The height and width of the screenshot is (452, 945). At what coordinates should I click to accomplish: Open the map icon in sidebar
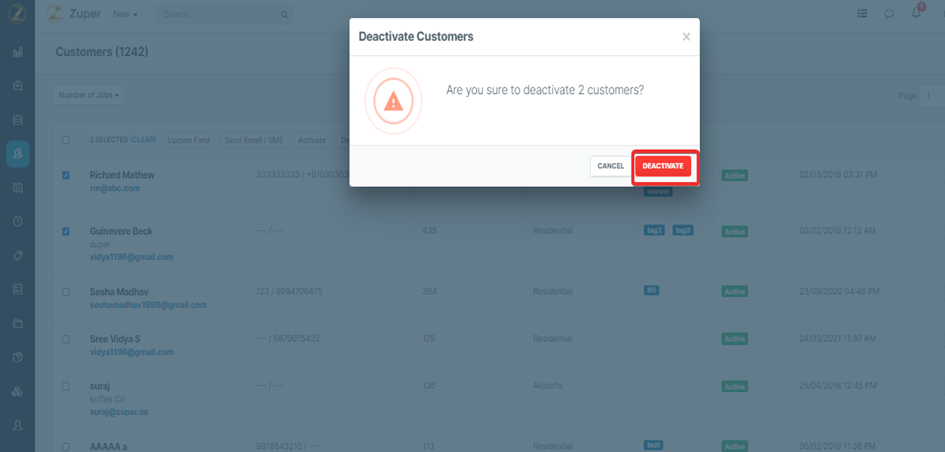coord(17,188)
